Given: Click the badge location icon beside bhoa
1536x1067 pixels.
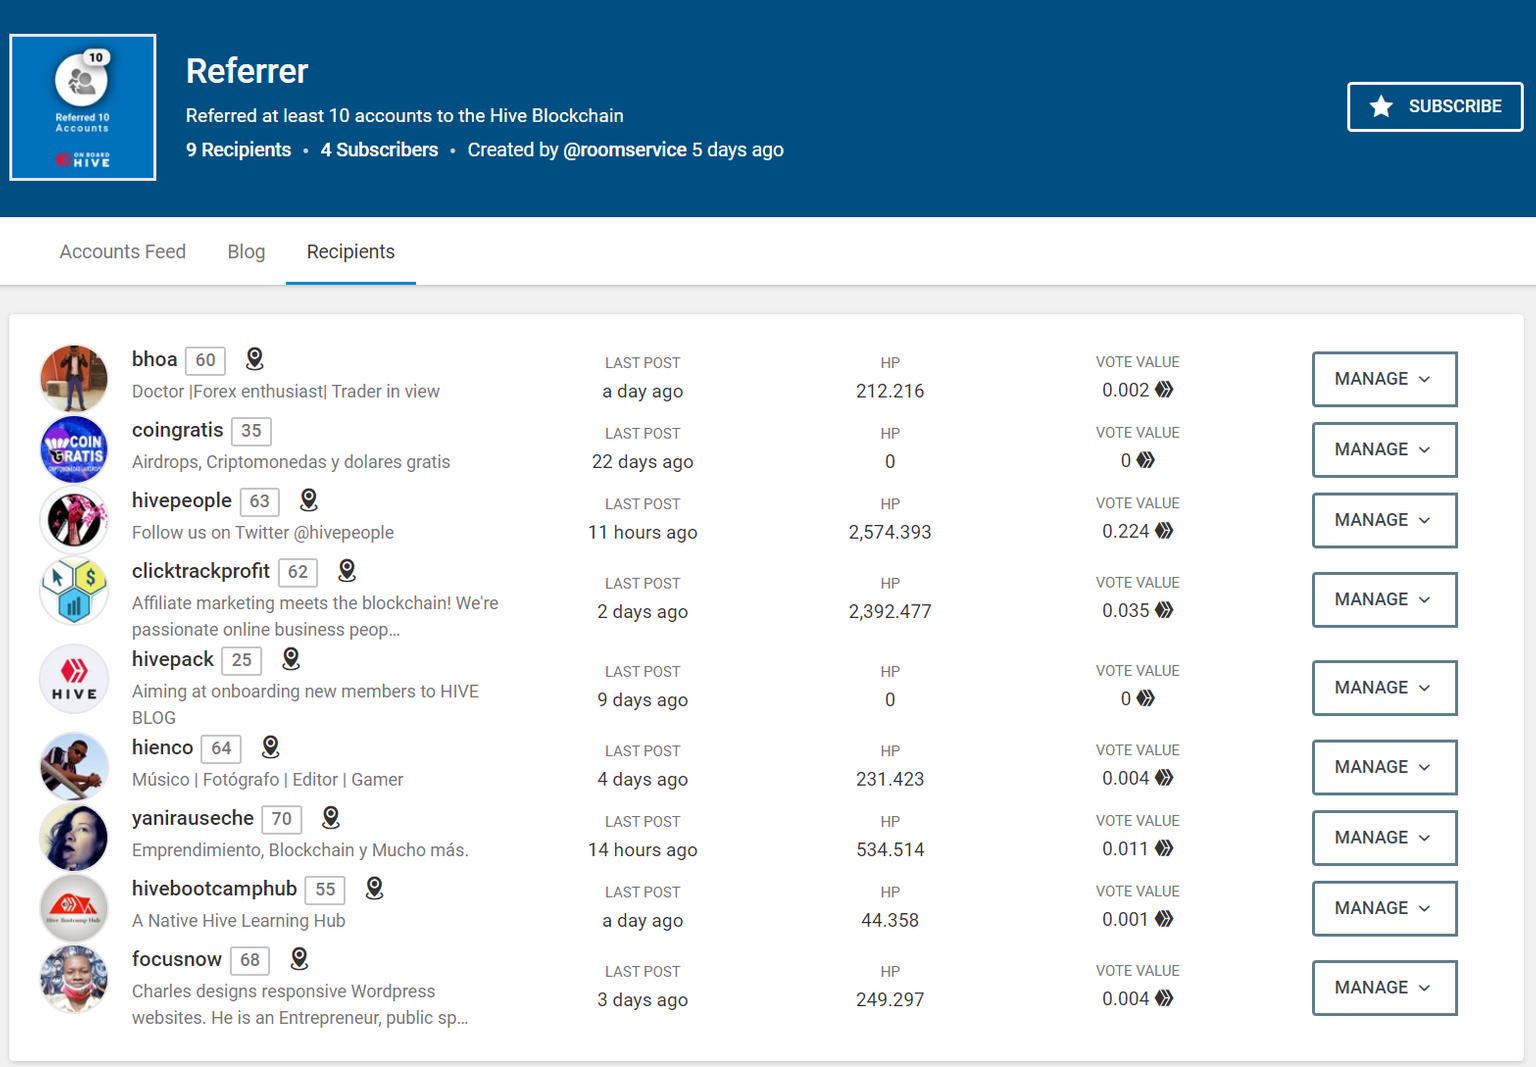Looking at the screenshot, I should pos(255,359).
